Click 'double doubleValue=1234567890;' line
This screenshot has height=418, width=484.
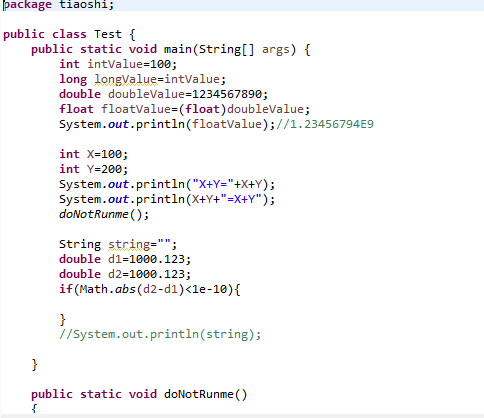click(x=163, y=94)
